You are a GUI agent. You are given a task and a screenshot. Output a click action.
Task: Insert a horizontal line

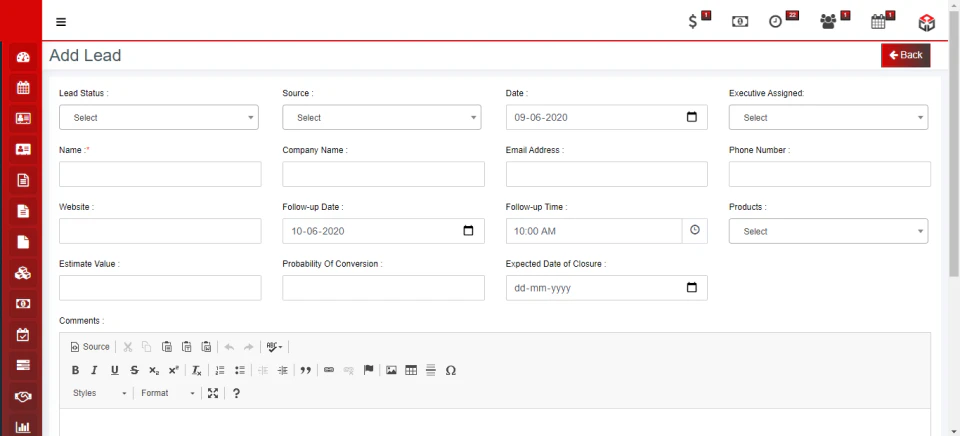[431, 370]
